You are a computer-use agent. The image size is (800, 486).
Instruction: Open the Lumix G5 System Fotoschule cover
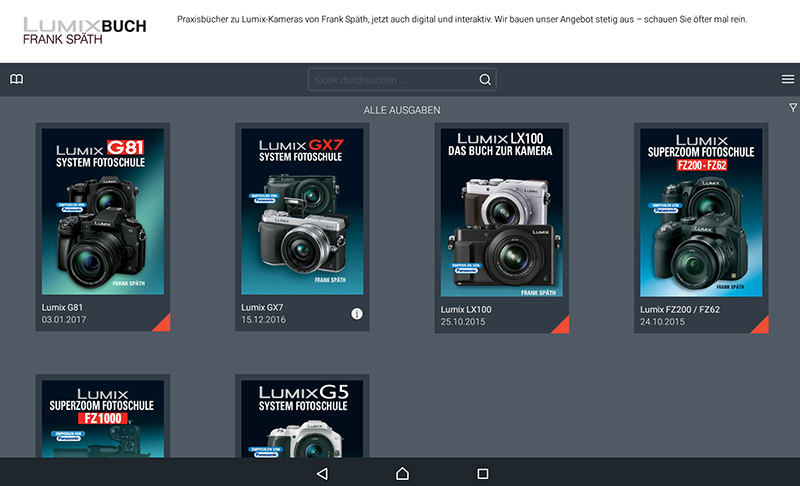click(x=302, y=419)
